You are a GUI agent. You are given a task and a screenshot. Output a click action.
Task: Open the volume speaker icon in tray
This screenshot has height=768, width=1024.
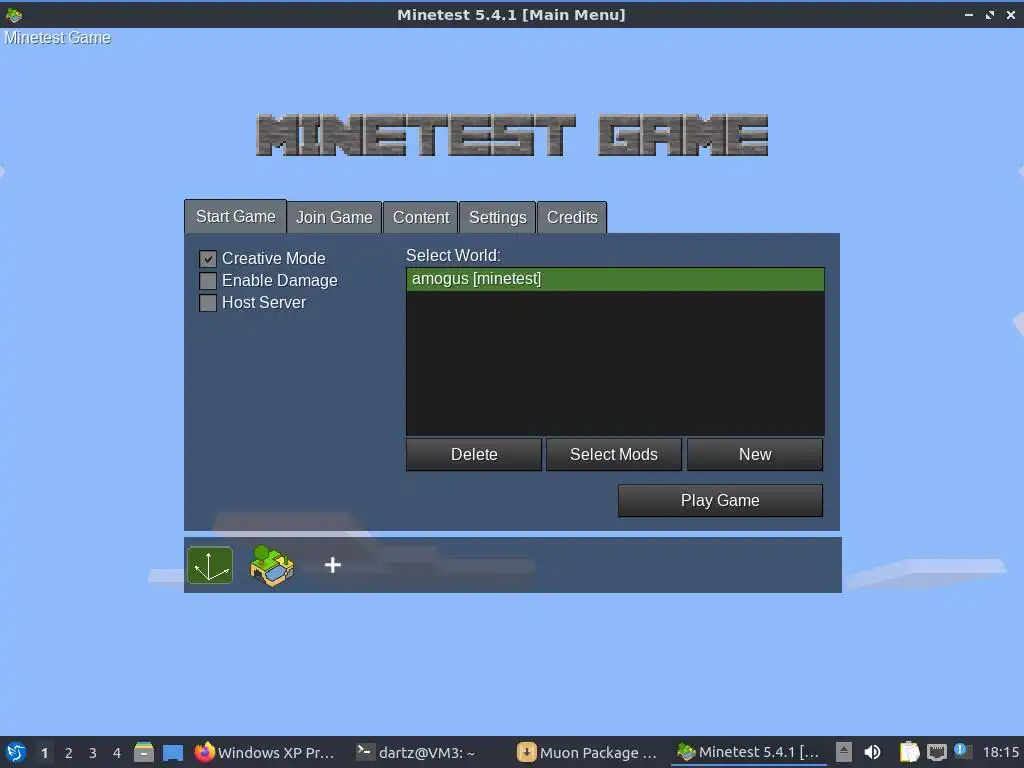(872, 752)
